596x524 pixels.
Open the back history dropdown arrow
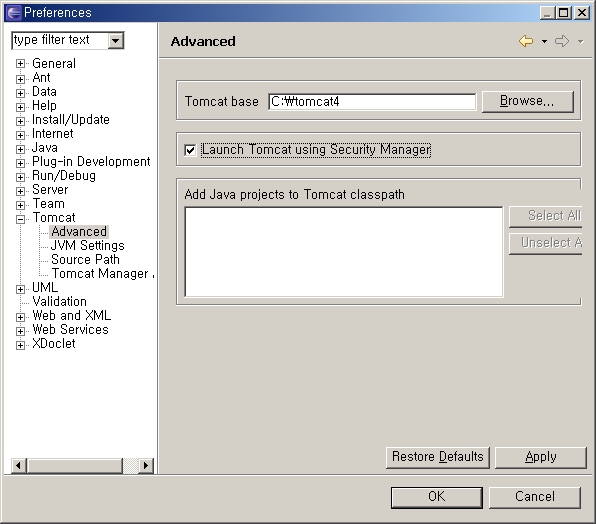544,41
